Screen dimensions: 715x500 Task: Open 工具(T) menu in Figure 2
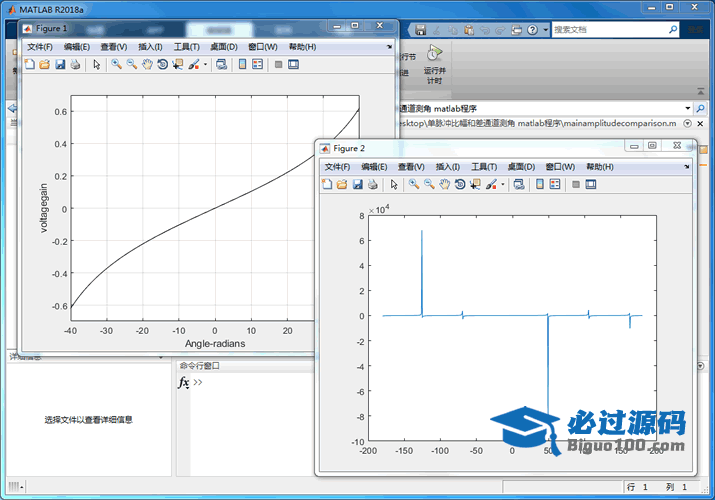coord(484,167)
